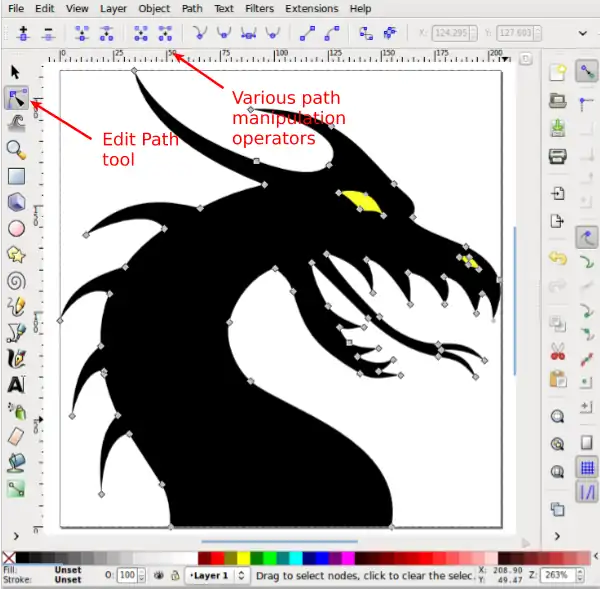Image resolution: width=600 pixels, height=589 pixels.
Task: Open the Path menu
Action: [192, 8]
